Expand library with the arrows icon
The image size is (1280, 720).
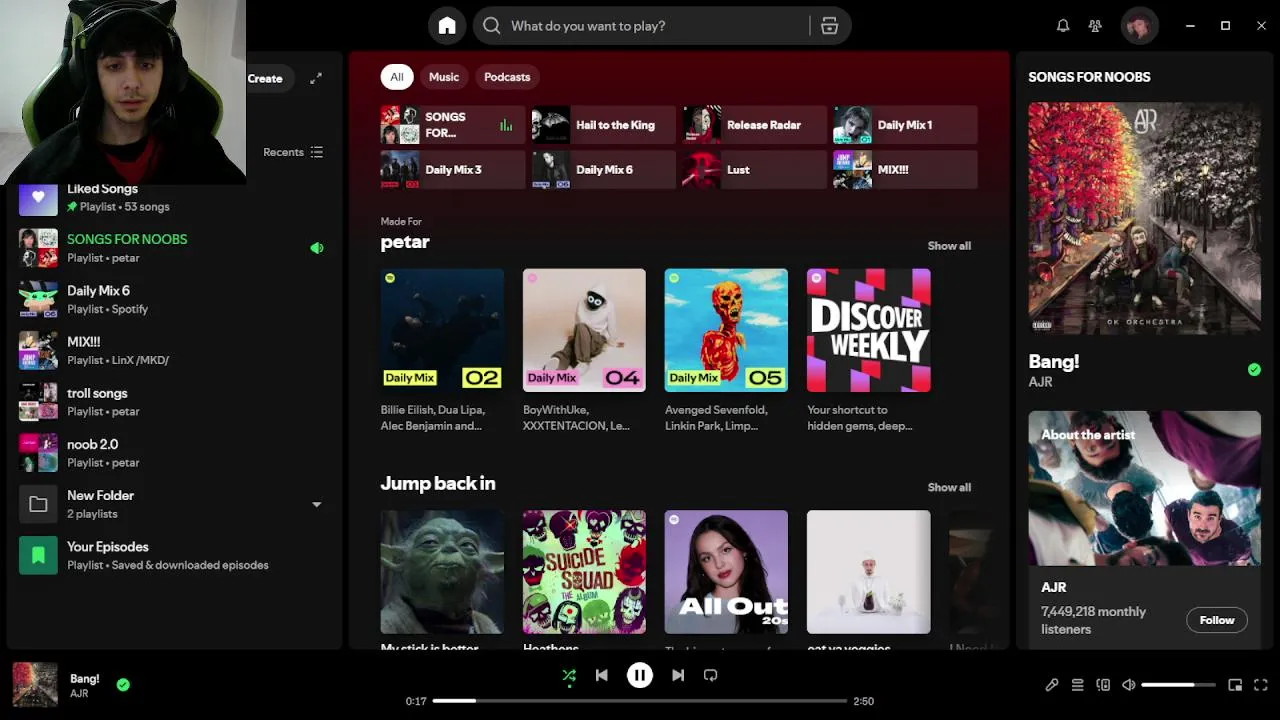[x=316, y=78]
